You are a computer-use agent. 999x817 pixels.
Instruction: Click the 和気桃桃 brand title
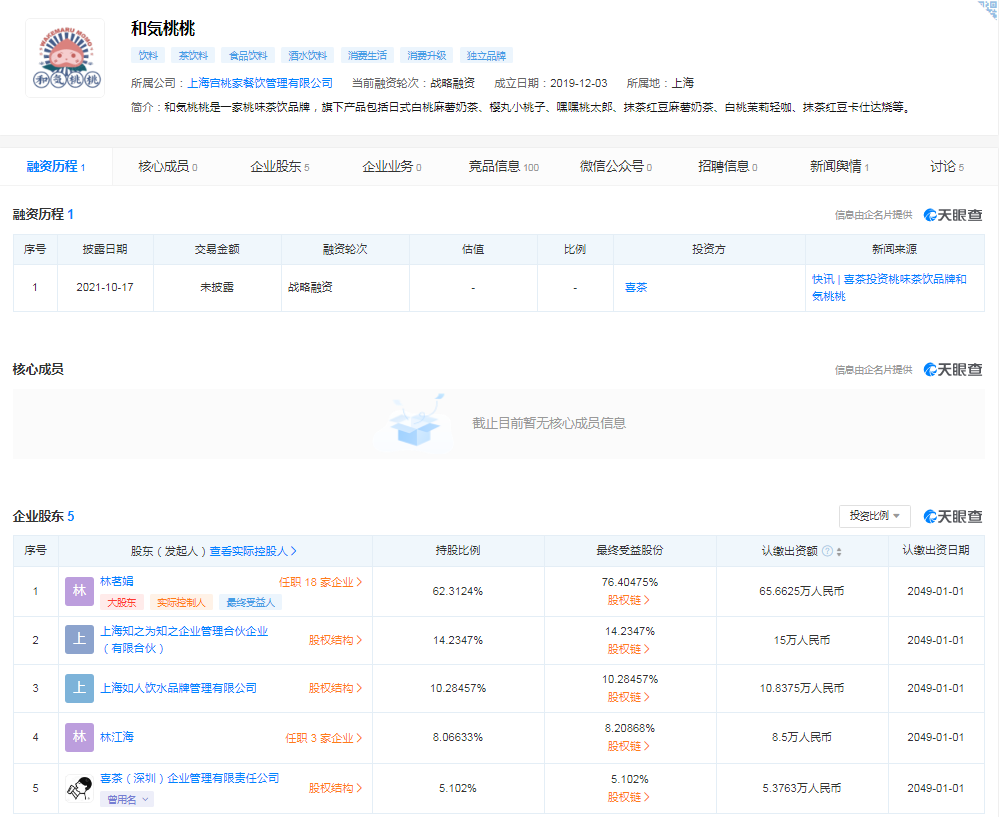point(163,29)
